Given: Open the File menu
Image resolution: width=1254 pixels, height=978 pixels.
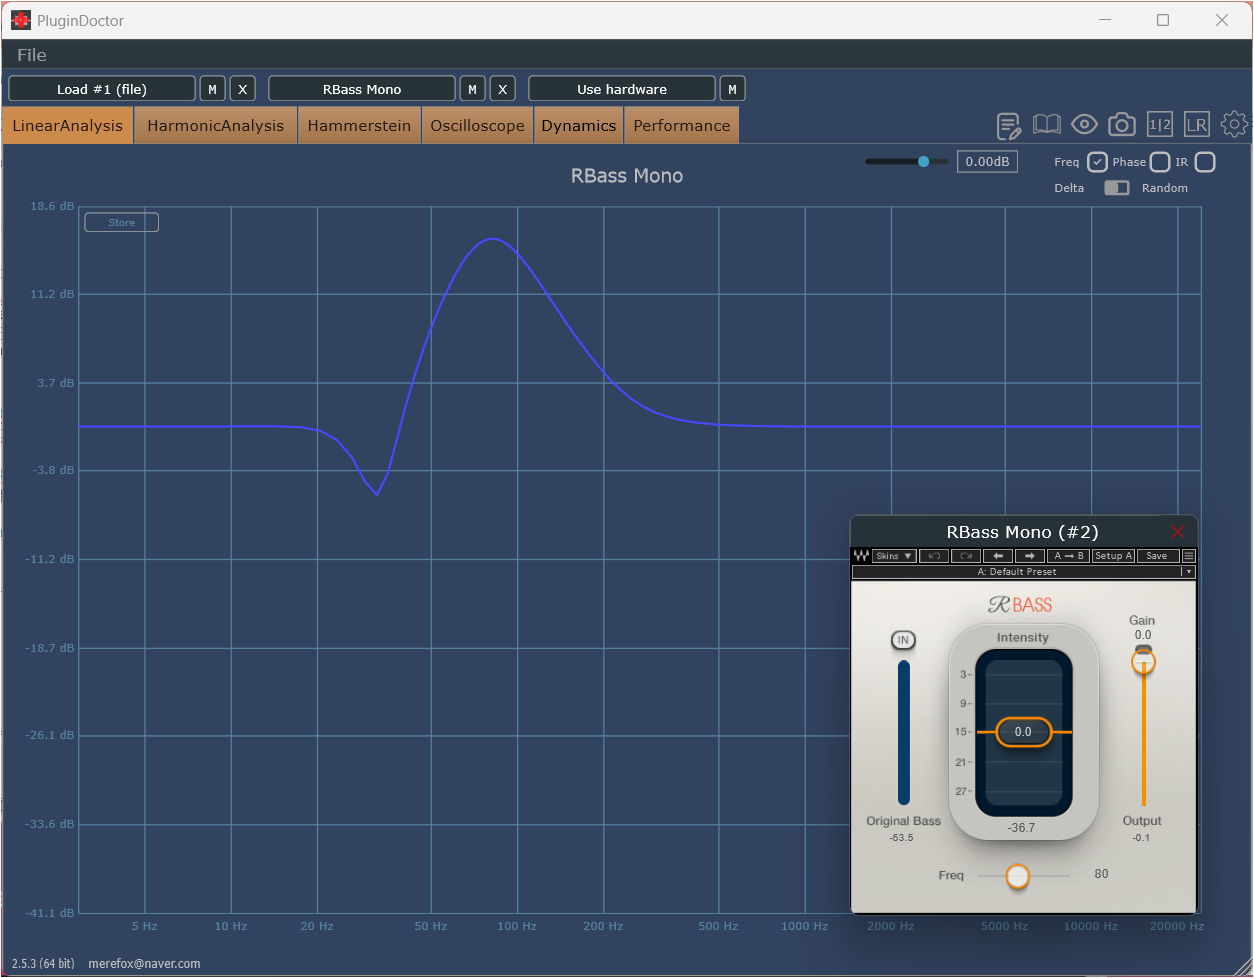Looking at the screenshot, I should (x=32, y=55).
